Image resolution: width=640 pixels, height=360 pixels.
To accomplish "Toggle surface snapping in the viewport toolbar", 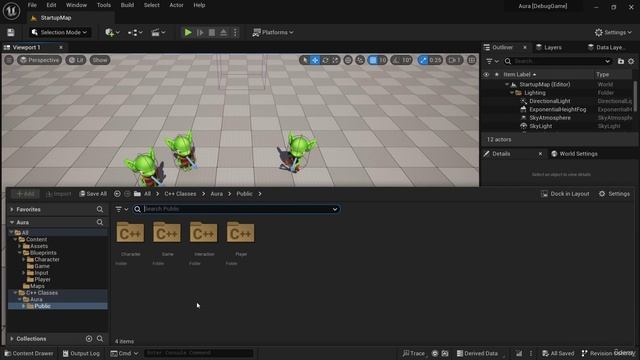I will coord(360,60).
